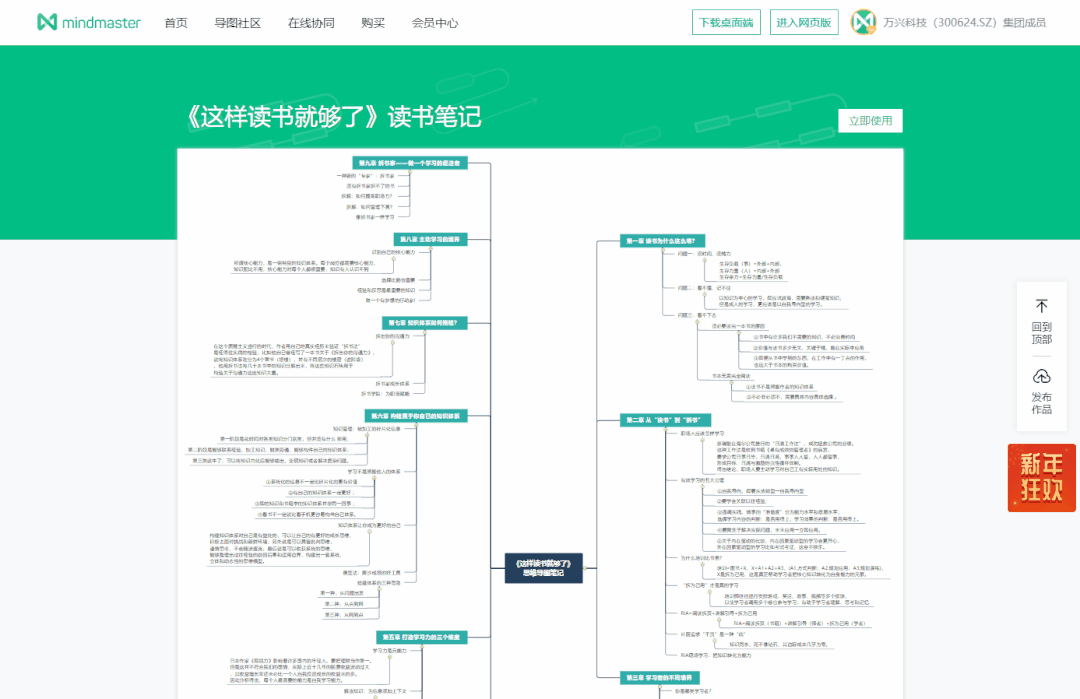Click the page title 《这样读书就够了》读书笔记
Screen dimensions: 1080x699
point(333,116)
